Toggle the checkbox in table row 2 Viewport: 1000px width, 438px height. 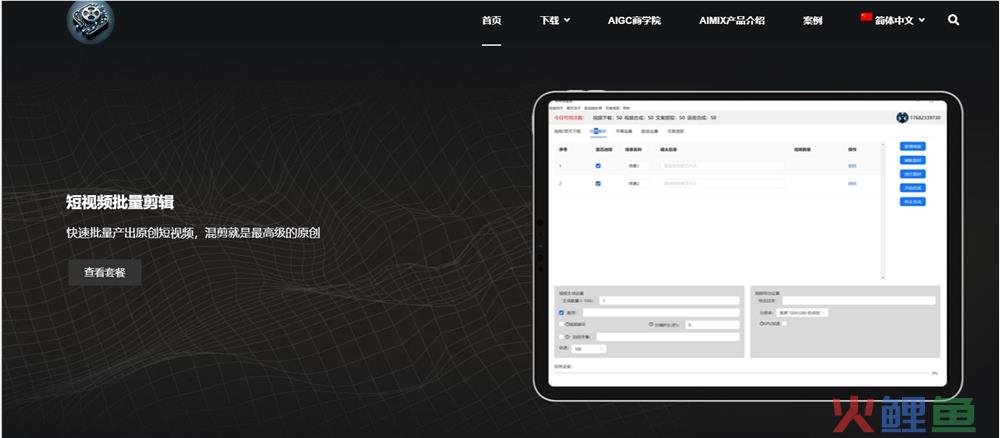598,184
